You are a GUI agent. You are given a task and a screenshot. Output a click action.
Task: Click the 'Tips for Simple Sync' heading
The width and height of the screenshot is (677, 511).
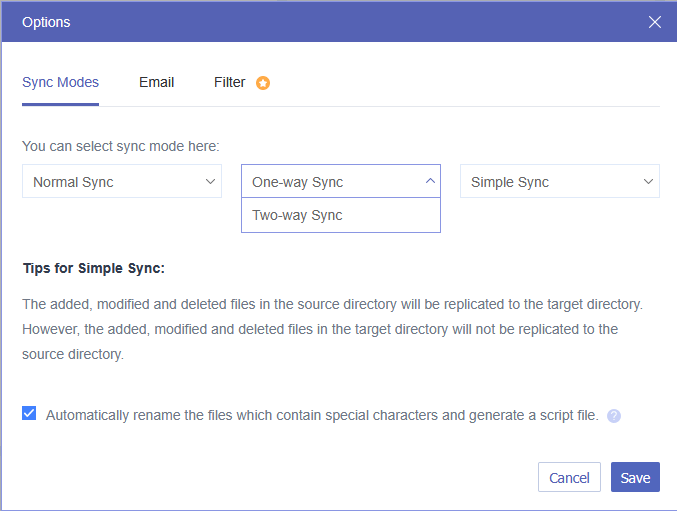click(94, 269)
